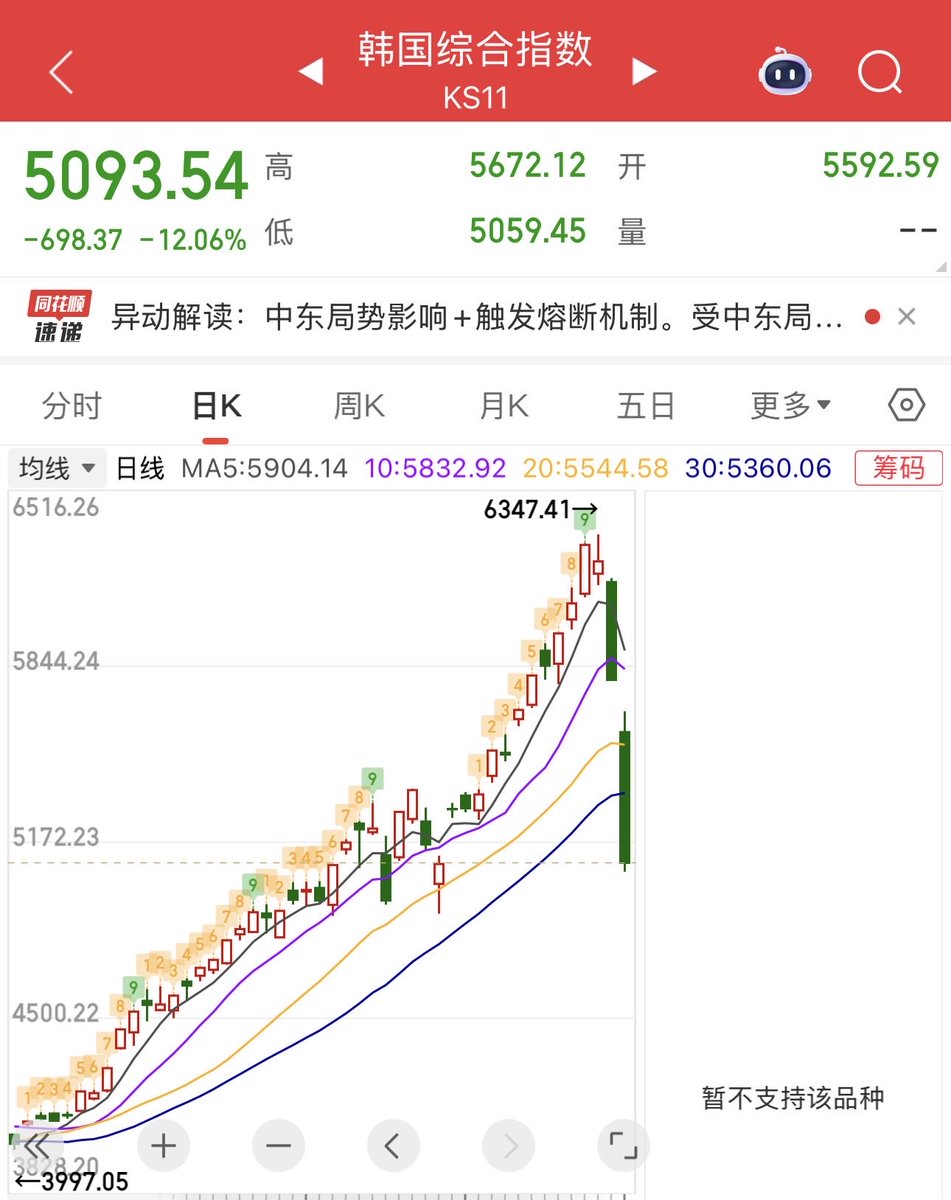Dismiss the 异动解读 news banner
This screenshot has height=1200, width=951.
(x=906, y=317)
